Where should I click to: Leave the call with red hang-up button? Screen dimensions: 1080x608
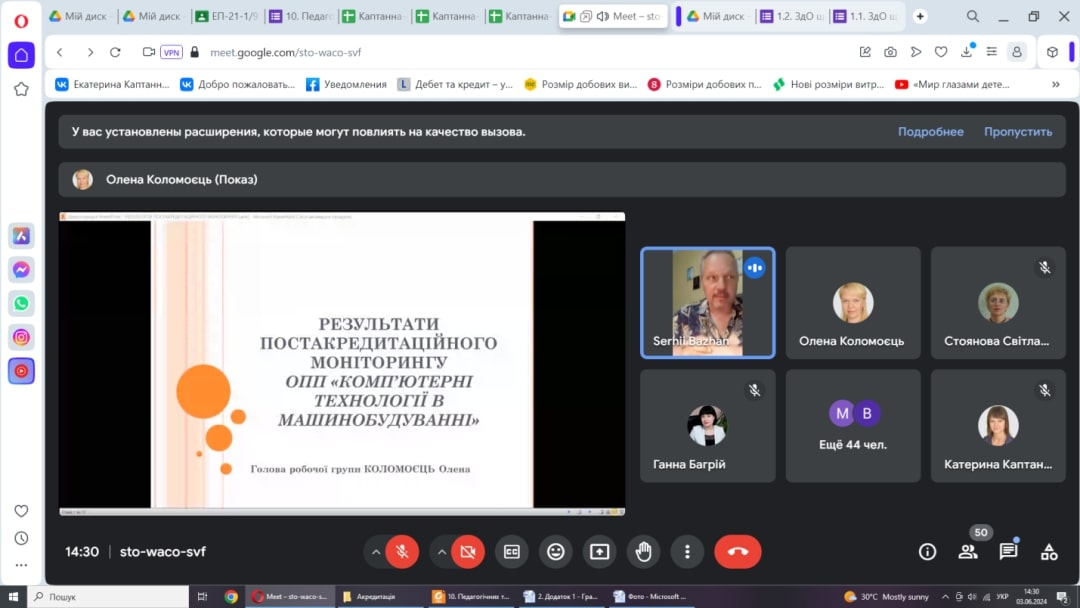click(x=738, y=552)
